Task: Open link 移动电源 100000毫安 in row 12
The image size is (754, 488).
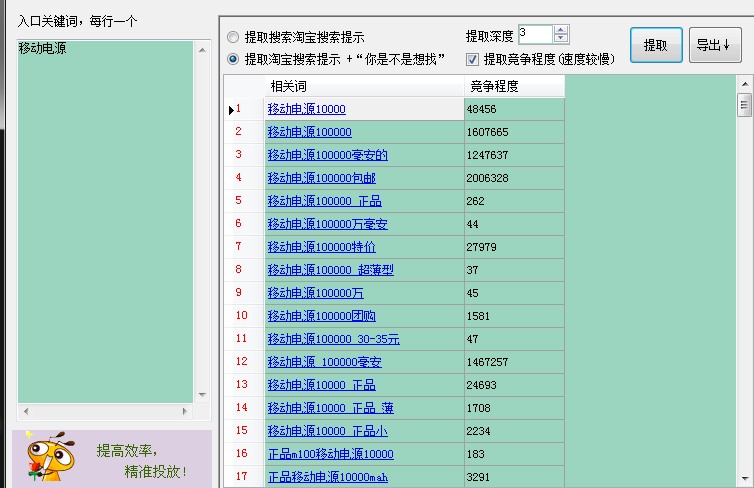Action: (325, 362)
